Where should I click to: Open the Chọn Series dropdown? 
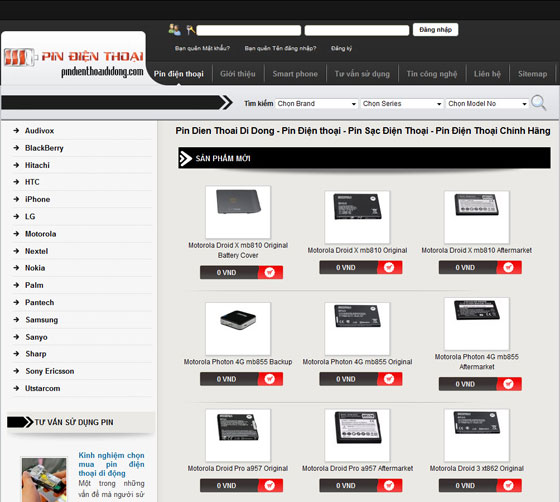402,104
